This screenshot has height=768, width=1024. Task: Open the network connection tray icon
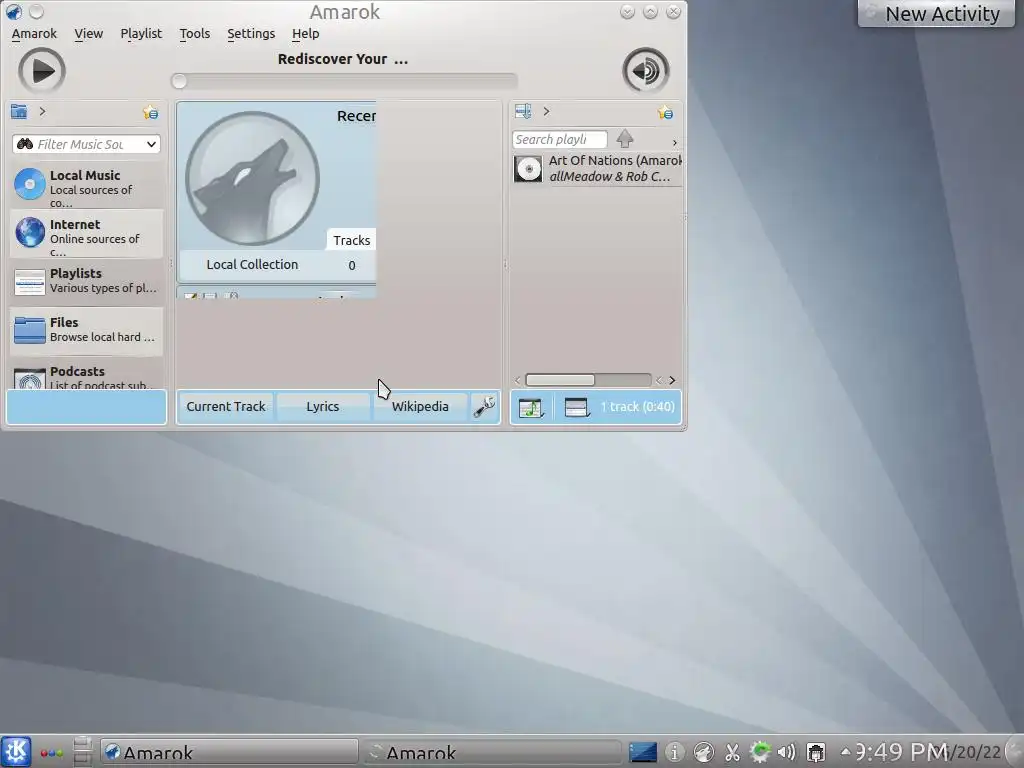(816, 752)
